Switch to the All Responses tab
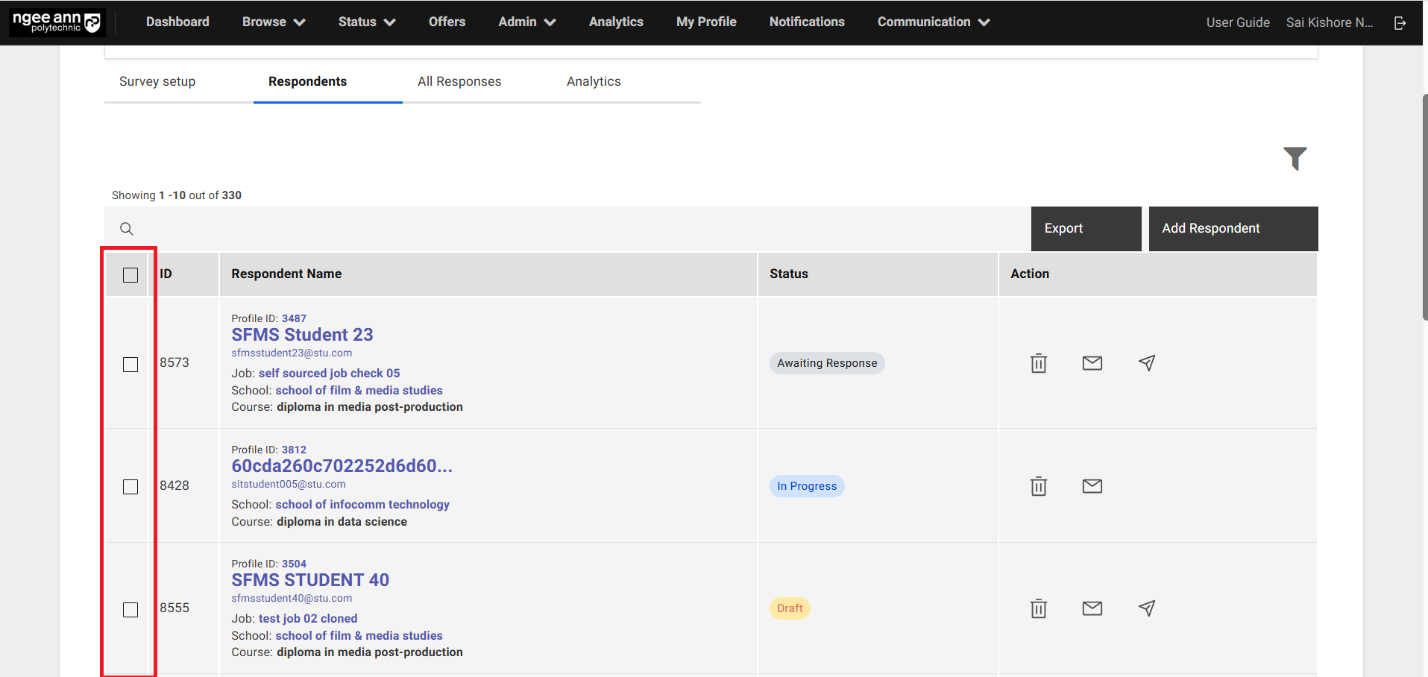The height and width of the screenshot is (677, 1428). [x=459, y=81]
